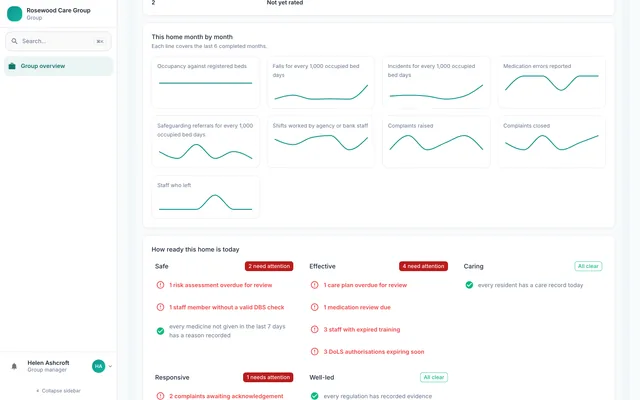Click alert icon beside risk assessment overdue
This screenshot has height=400, width=640.
pos(160,285)
